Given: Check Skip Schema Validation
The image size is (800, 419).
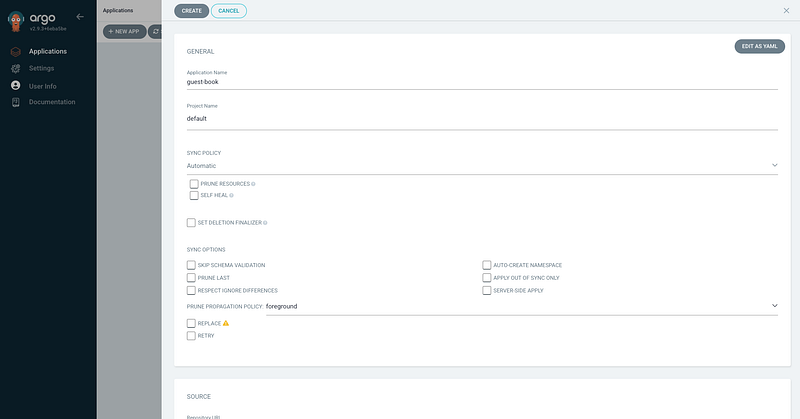Looking at the screenshot, I should point(191,265).
